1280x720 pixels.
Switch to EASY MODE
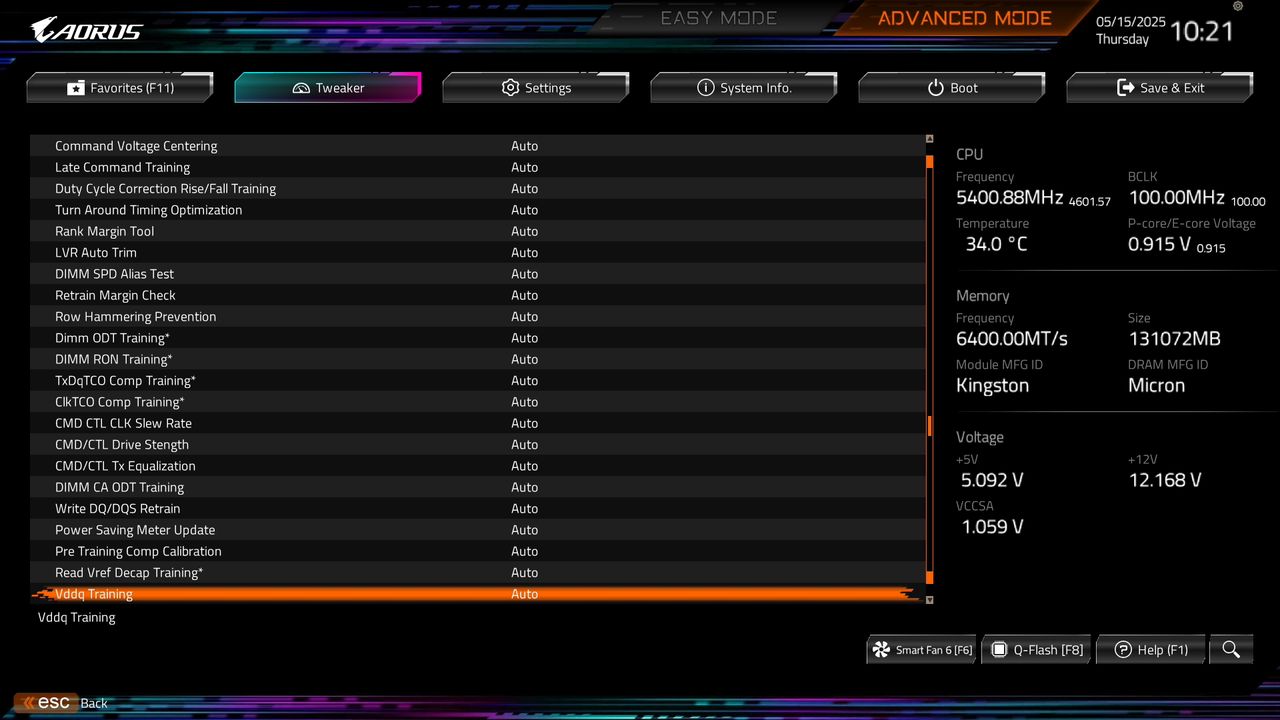(x=719, y=18)
